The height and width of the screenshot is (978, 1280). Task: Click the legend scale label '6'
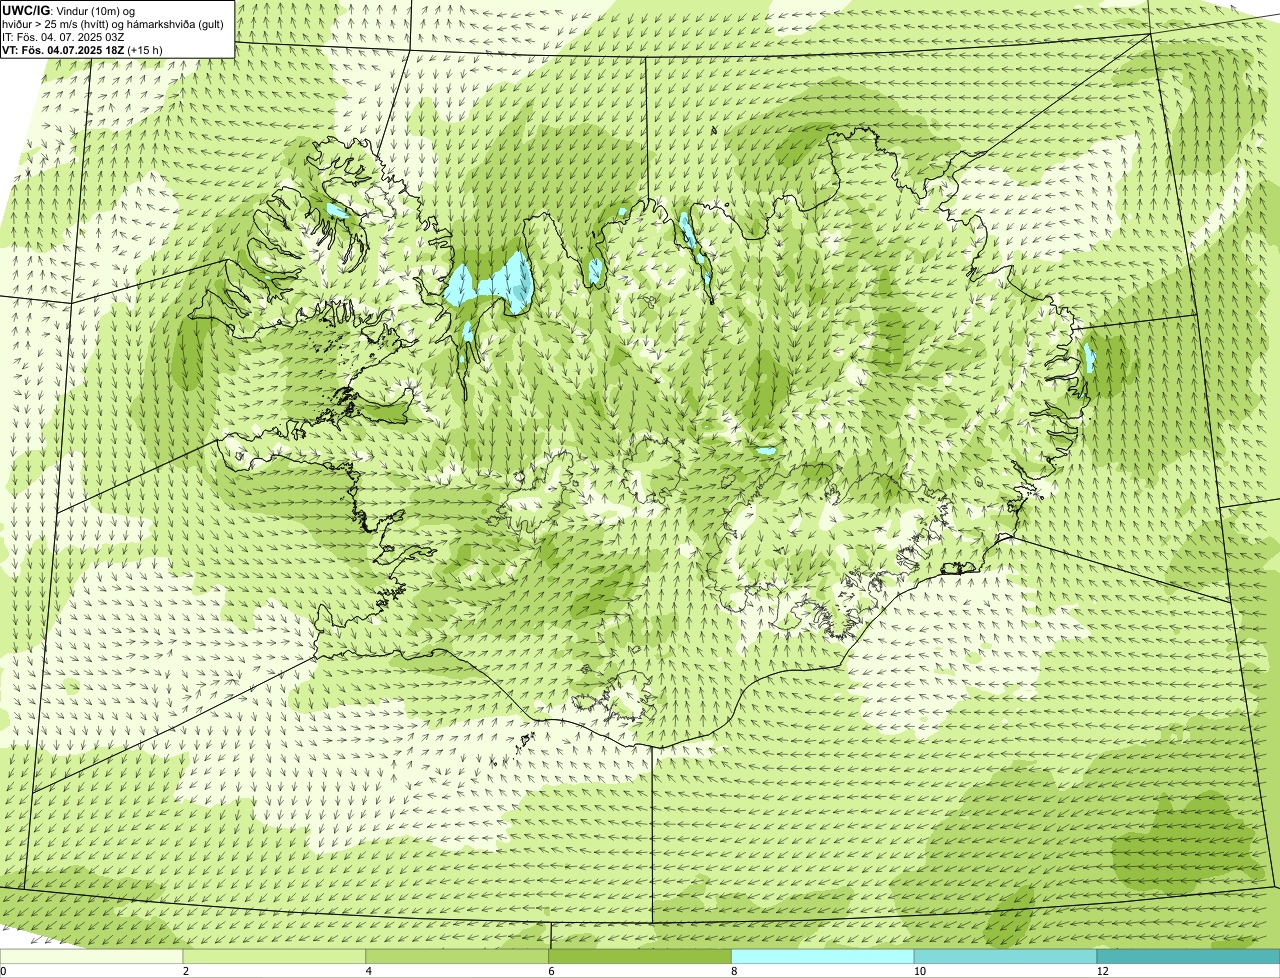551,971
